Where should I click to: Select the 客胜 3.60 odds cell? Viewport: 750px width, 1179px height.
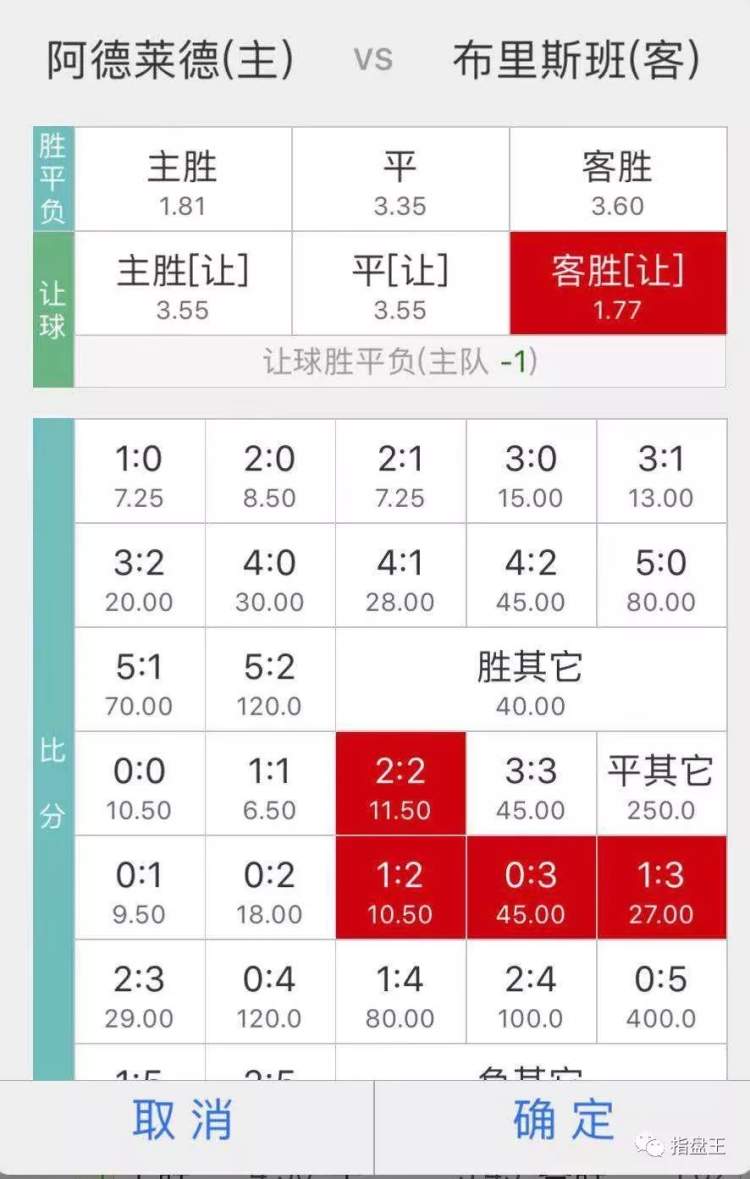[x=618, y=180]
